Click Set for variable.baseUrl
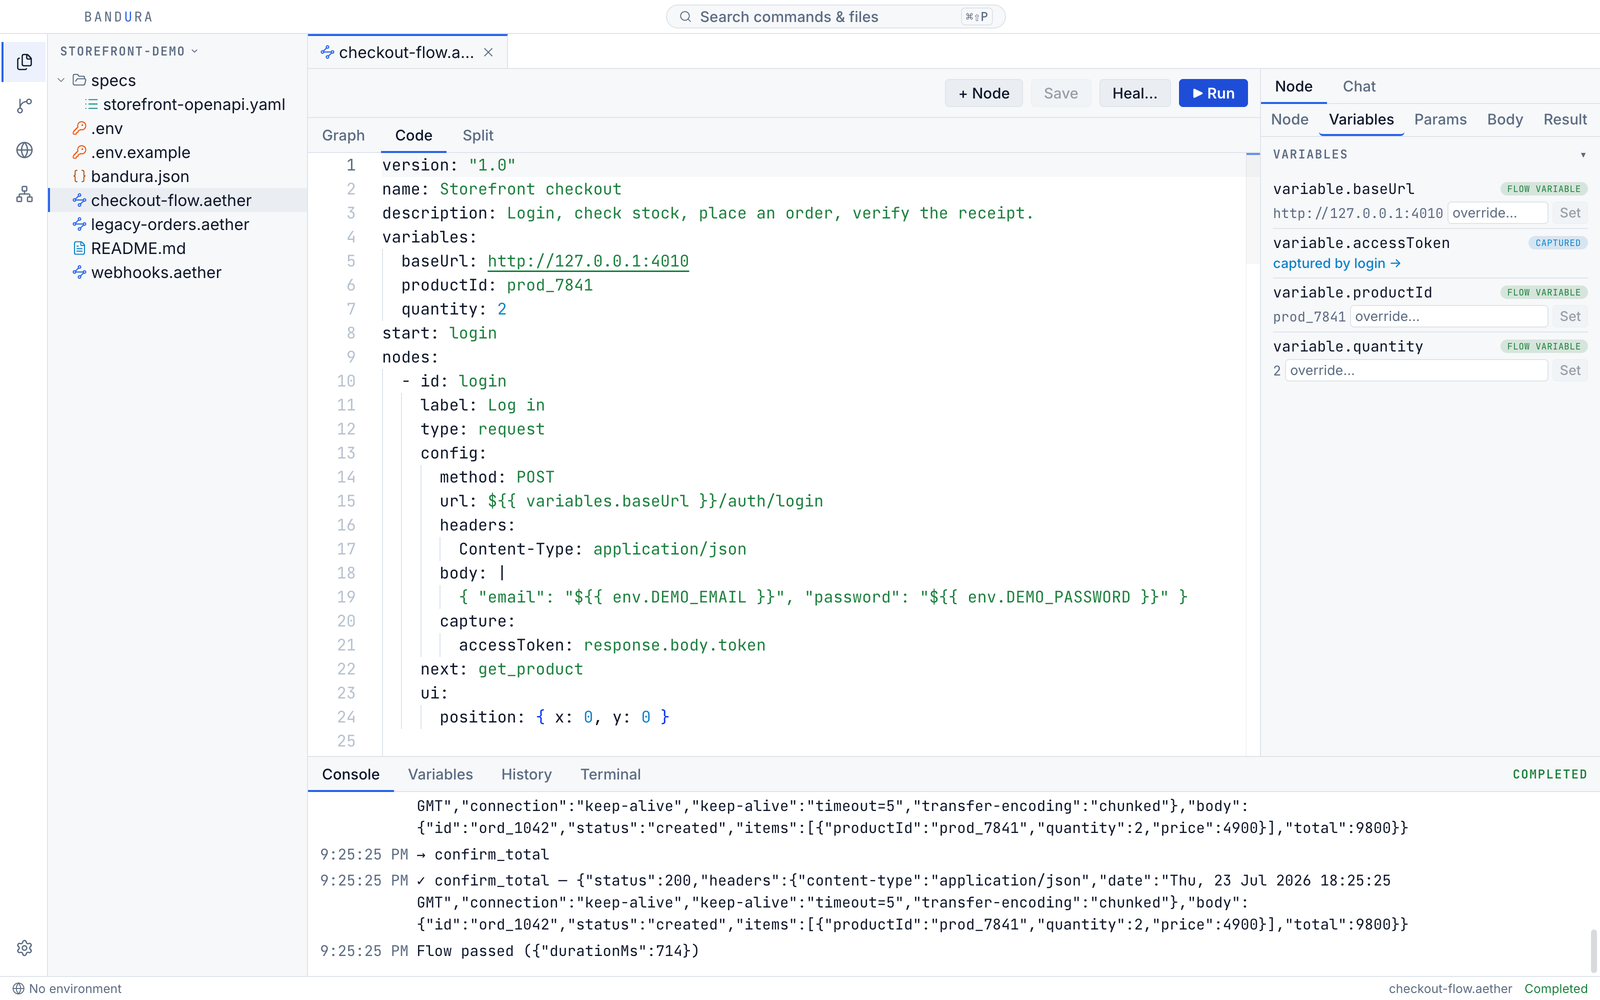1600x1000 pixels. coord(1570,213)
